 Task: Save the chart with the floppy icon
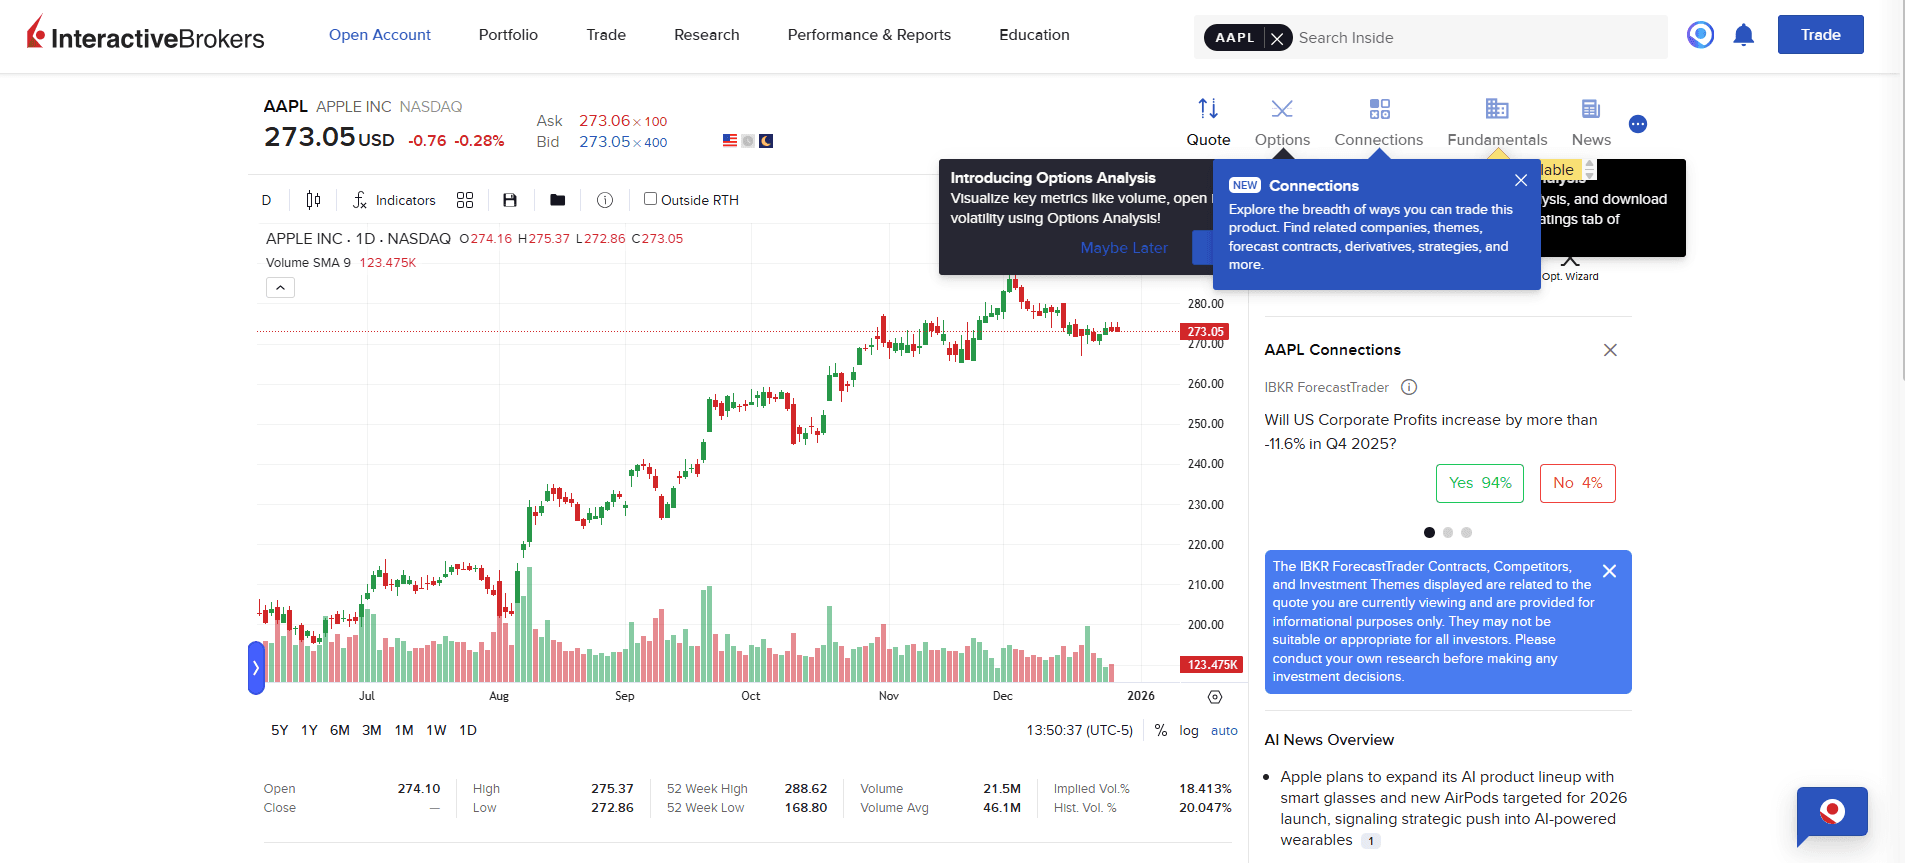click(x=510, y=200)
